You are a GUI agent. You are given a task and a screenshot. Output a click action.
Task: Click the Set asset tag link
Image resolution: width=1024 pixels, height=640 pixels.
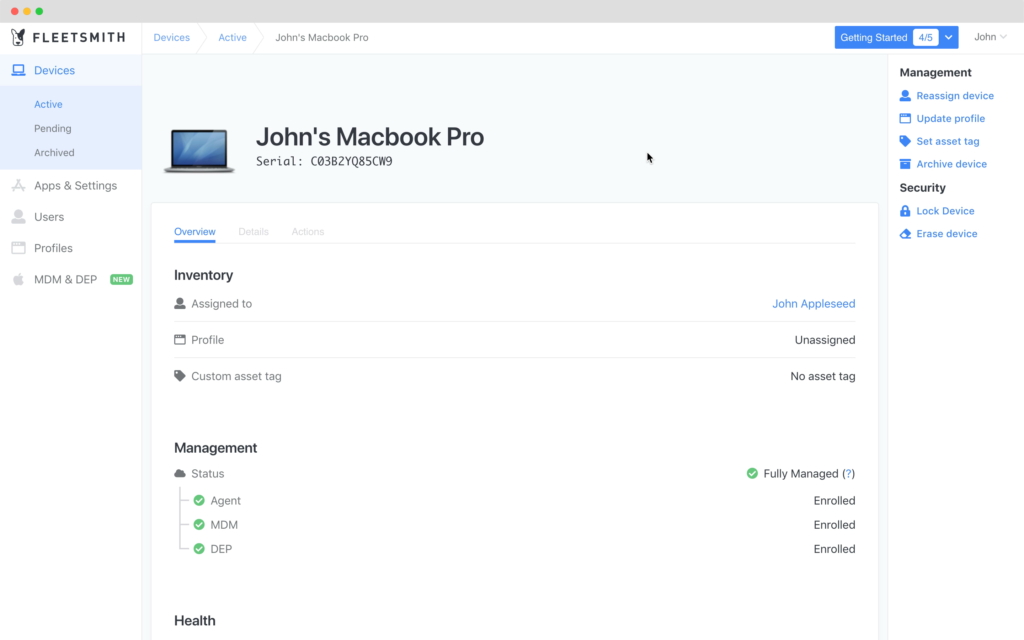pos(948,141)
